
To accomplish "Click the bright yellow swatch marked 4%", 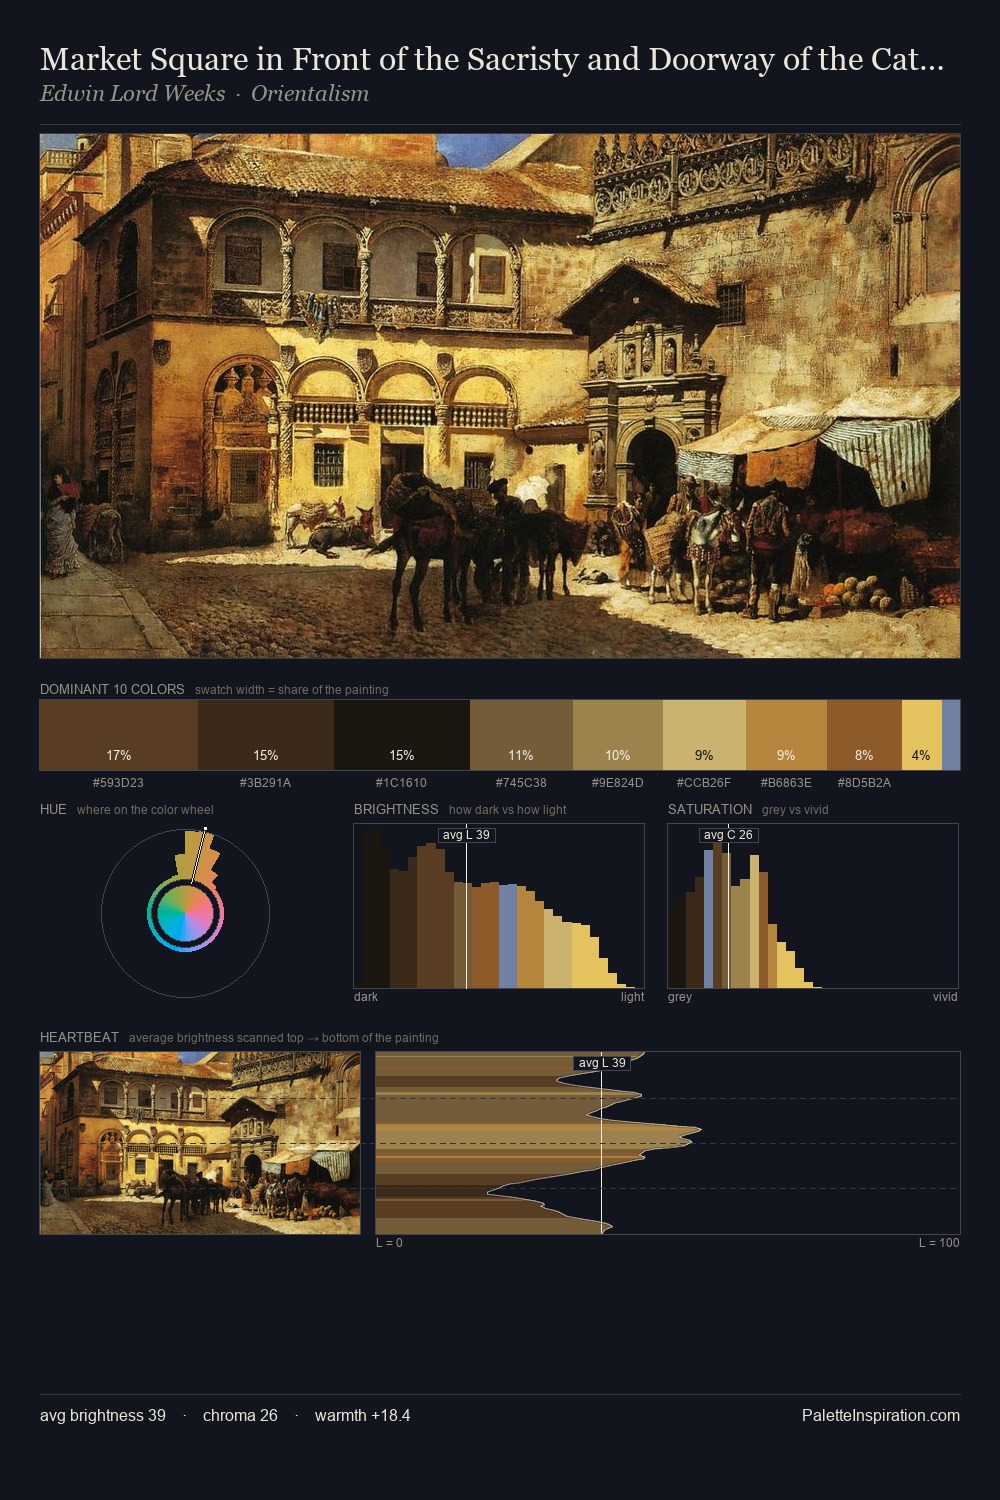I will (x=922, y=735).
